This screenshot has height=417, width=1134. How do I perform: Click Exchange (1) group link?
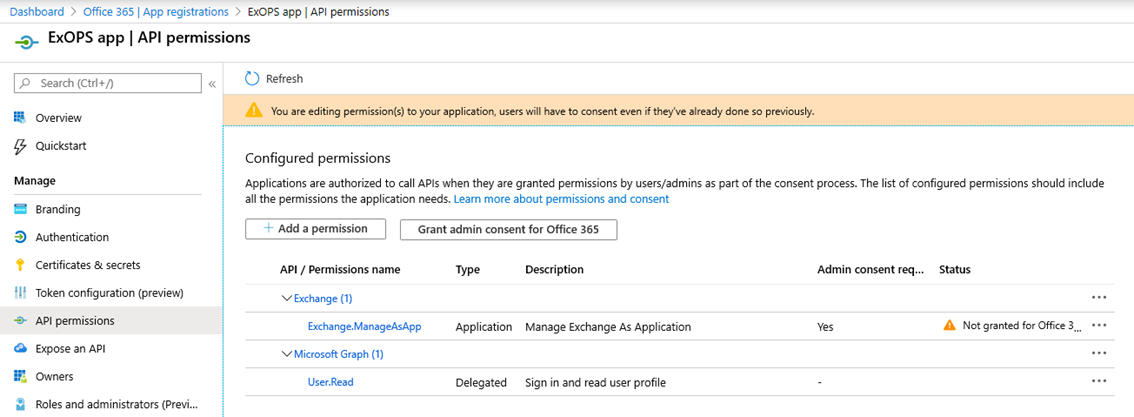pos(323,298)
